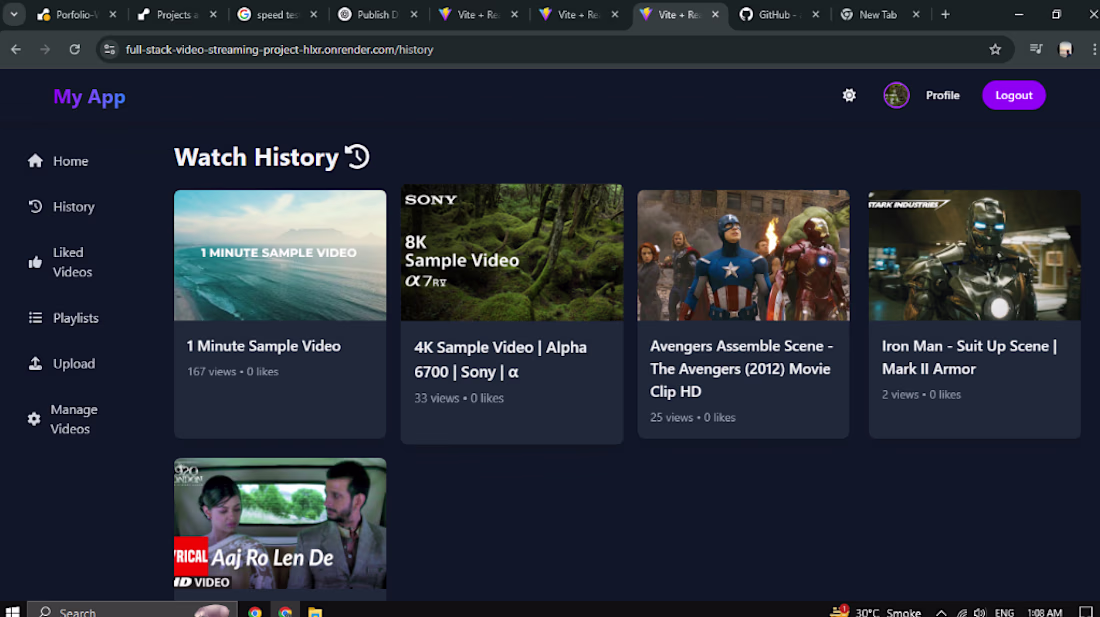This screenshot has width=1100, height=617.
Task: Open the media control icon in toolbar
Action: 1035,49
